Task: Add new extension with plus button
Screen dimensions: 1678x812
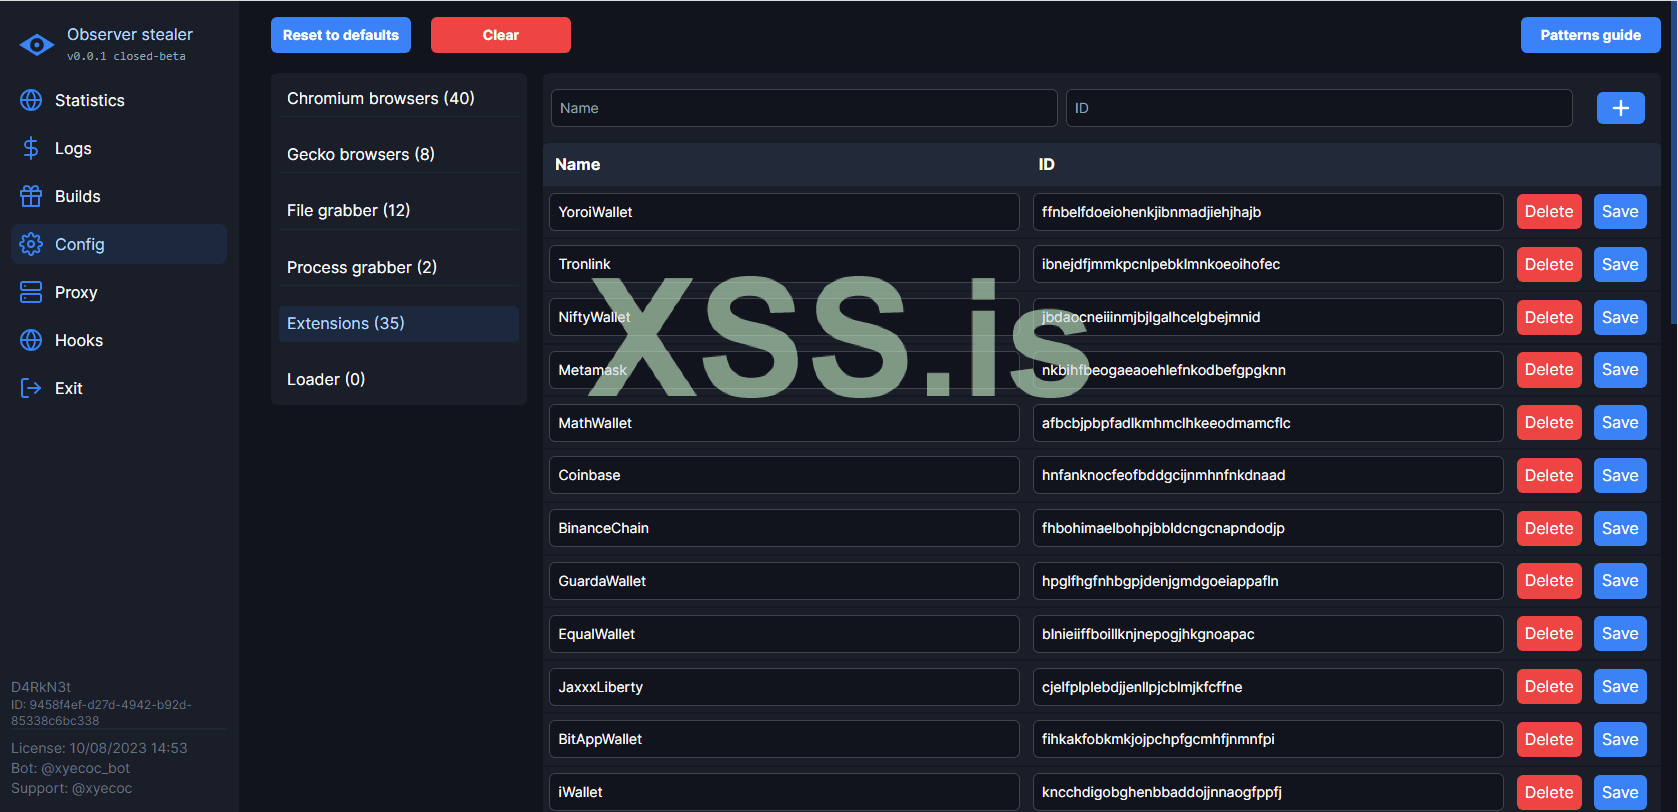Action: point(1621,108)
